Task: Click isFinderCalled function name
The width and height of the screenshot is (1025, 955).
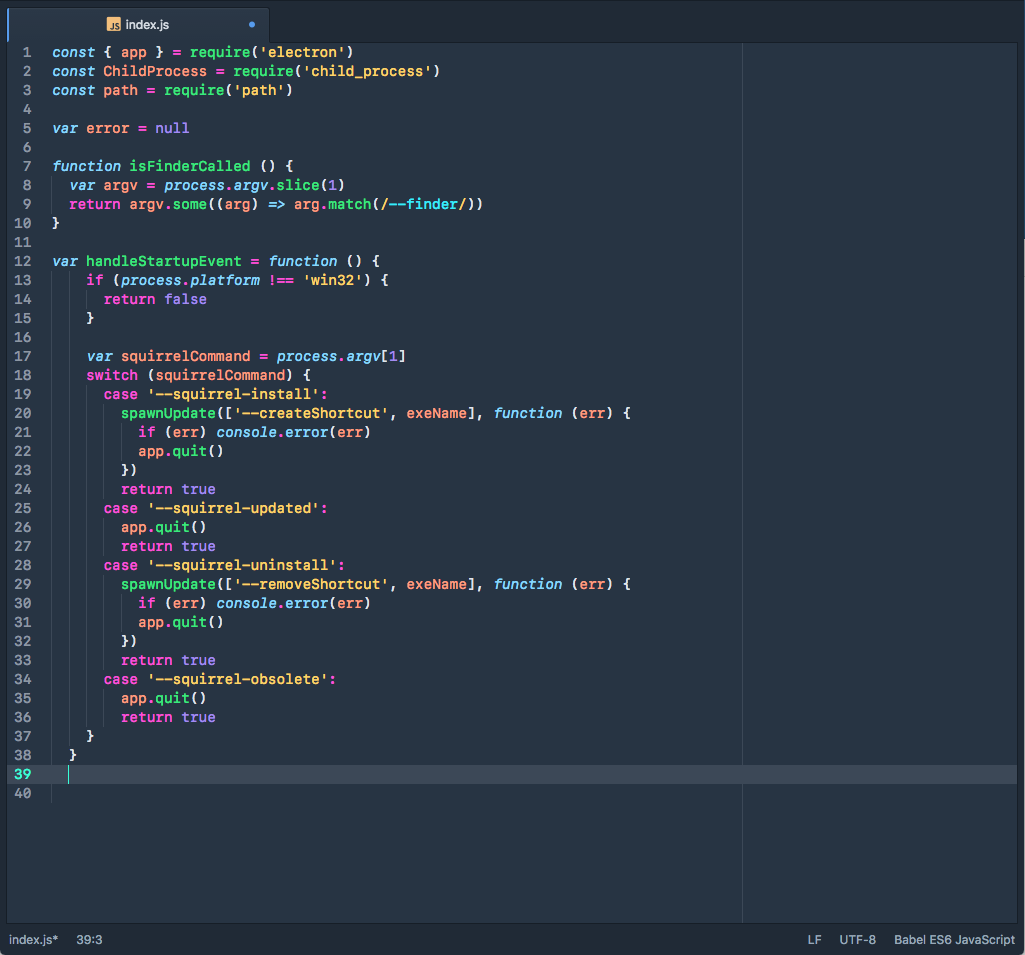Action: click(x=190, y=166)
